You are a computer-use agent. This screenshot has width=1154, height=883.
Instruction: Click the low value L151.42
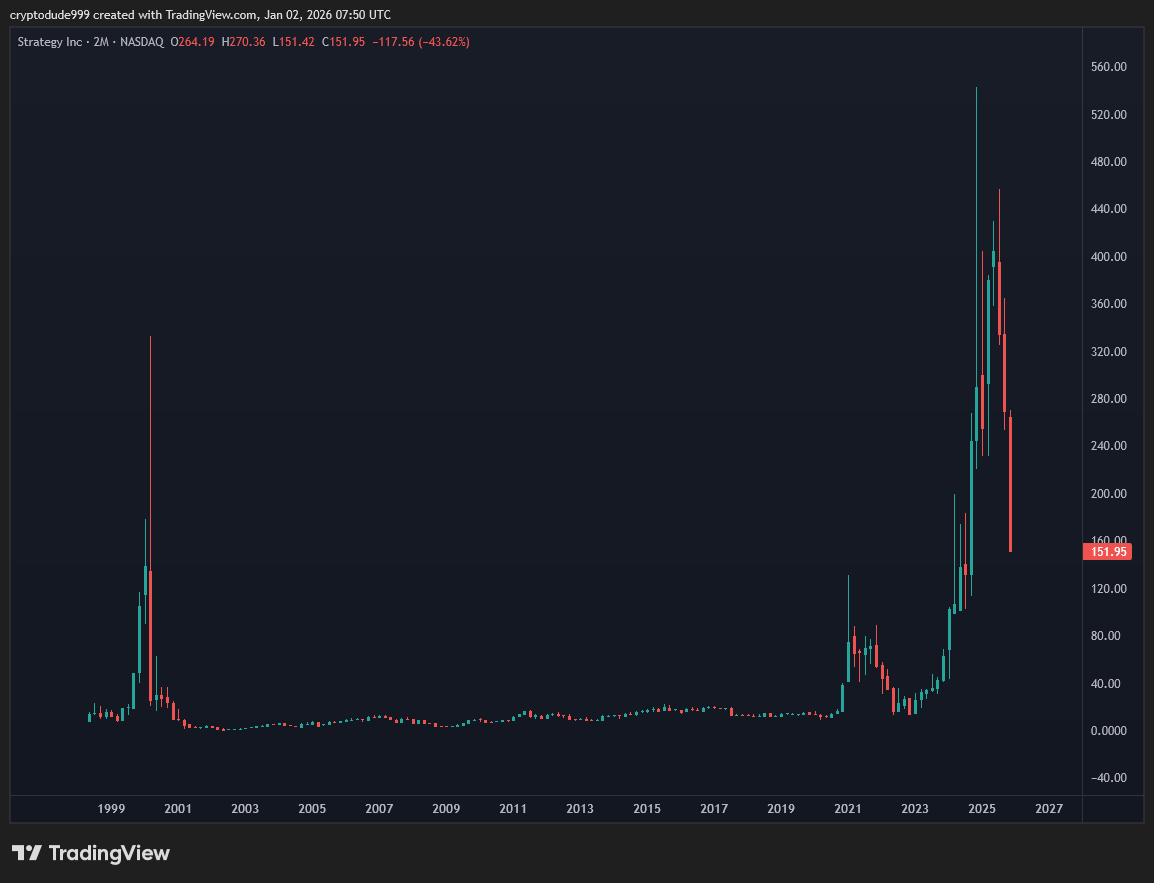294,42
